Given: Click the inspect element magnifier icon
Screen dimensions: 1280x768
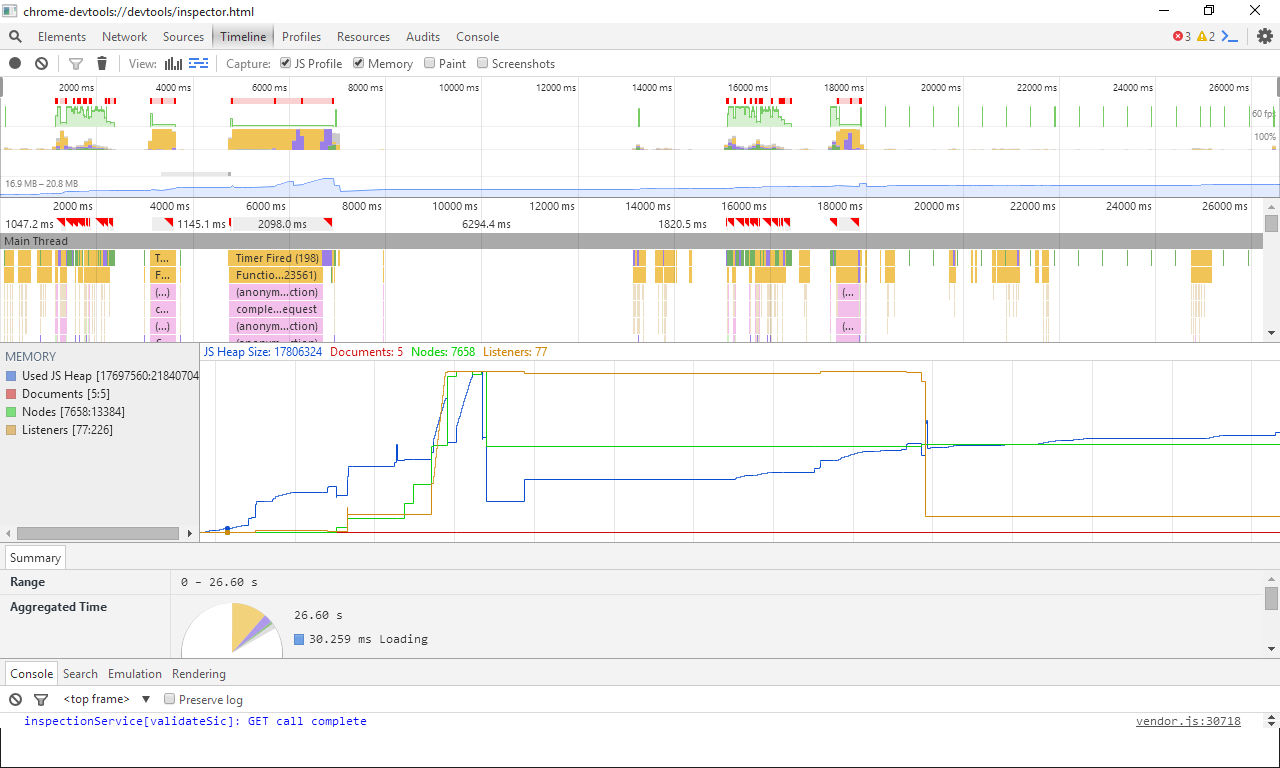Looking at the screenshot, I should pyautogui.click(x=15, y=37).
